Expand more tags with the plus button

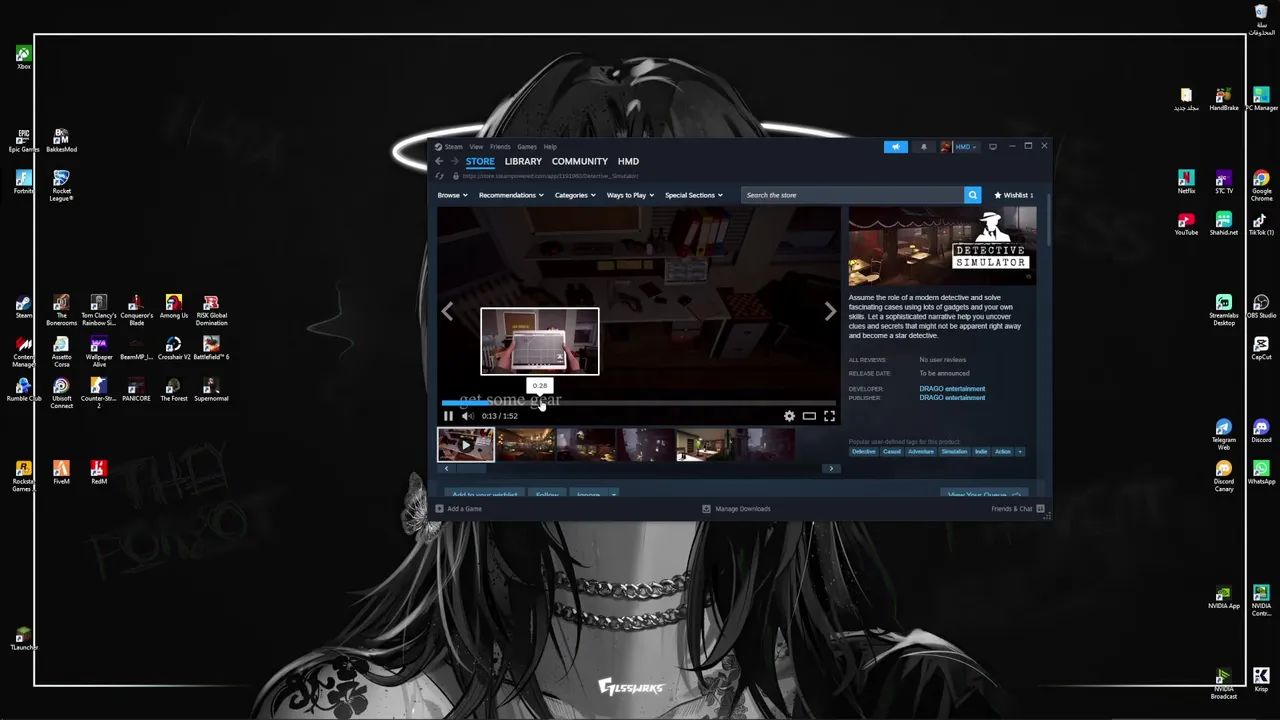[x=1019, y=452]
